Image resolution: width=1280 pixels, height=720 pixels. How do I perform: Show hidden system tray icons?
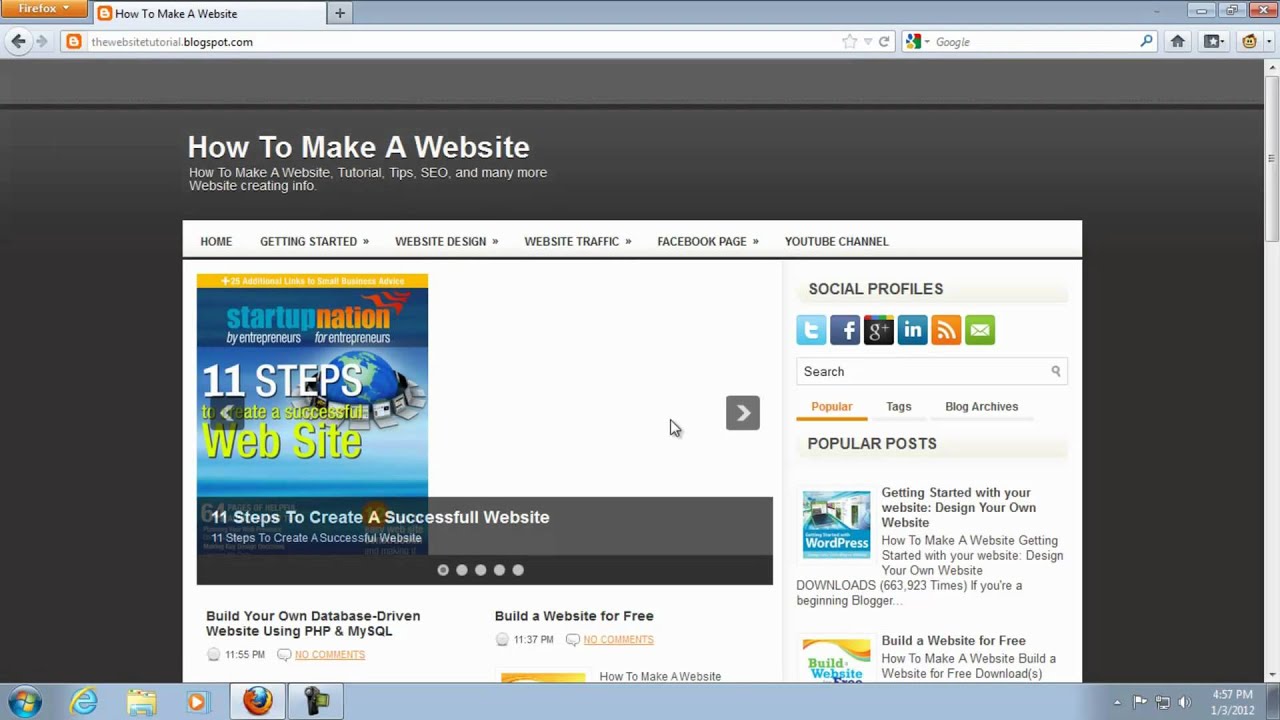click(1117, 702)
